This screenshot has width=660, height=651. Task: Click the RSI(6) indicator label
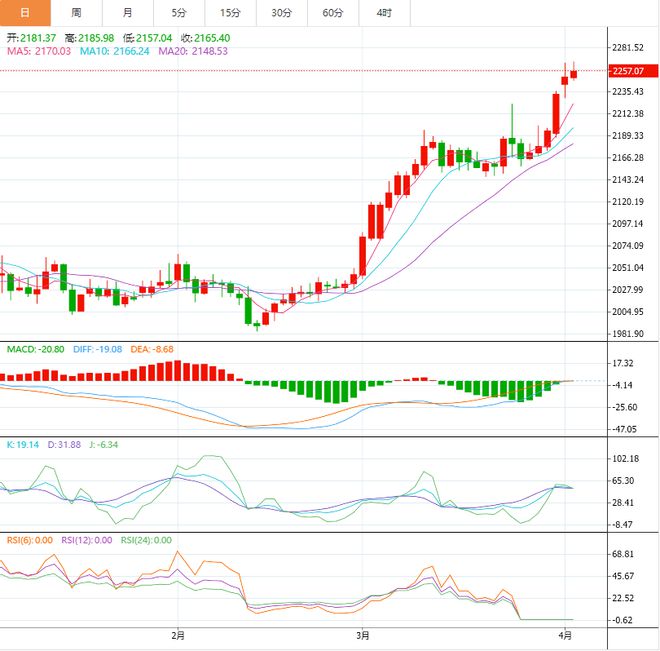point(30,540)
